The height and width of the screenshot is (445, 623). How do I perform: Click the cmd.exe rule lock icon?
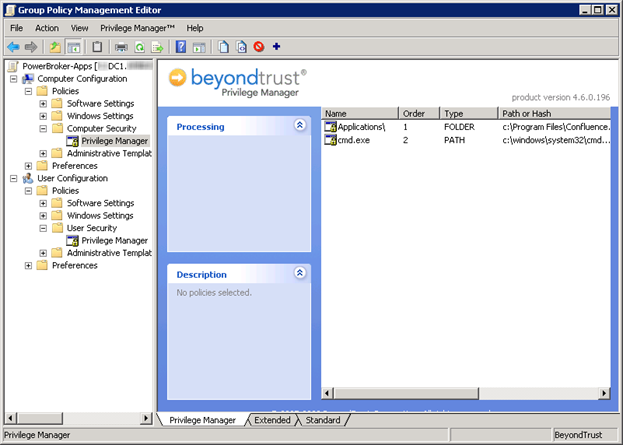(x=331, y=140)
